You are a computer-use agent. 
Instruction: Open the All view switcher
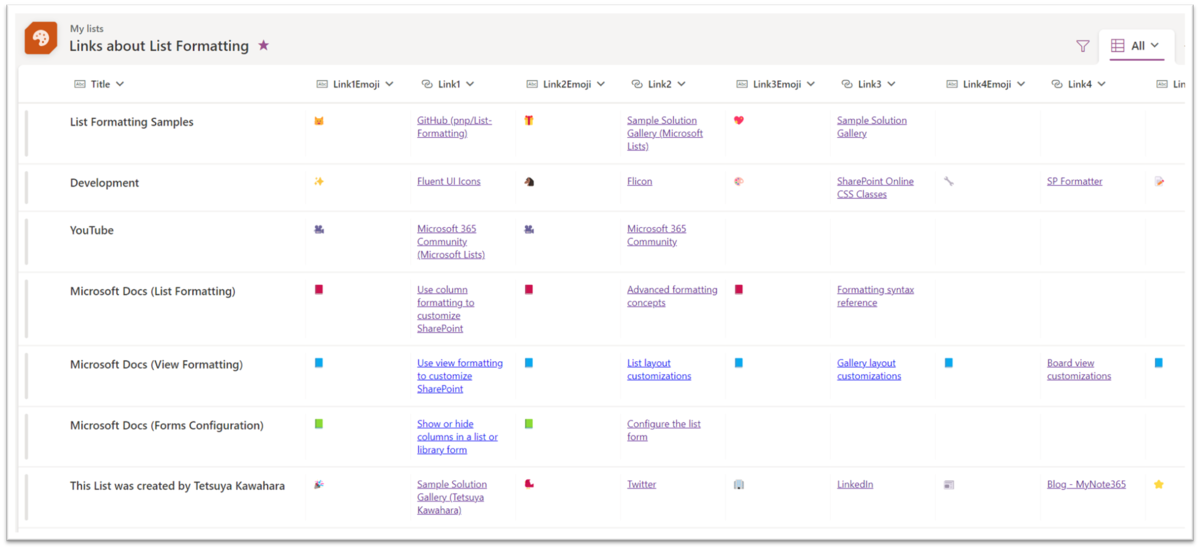point(1135,46)
